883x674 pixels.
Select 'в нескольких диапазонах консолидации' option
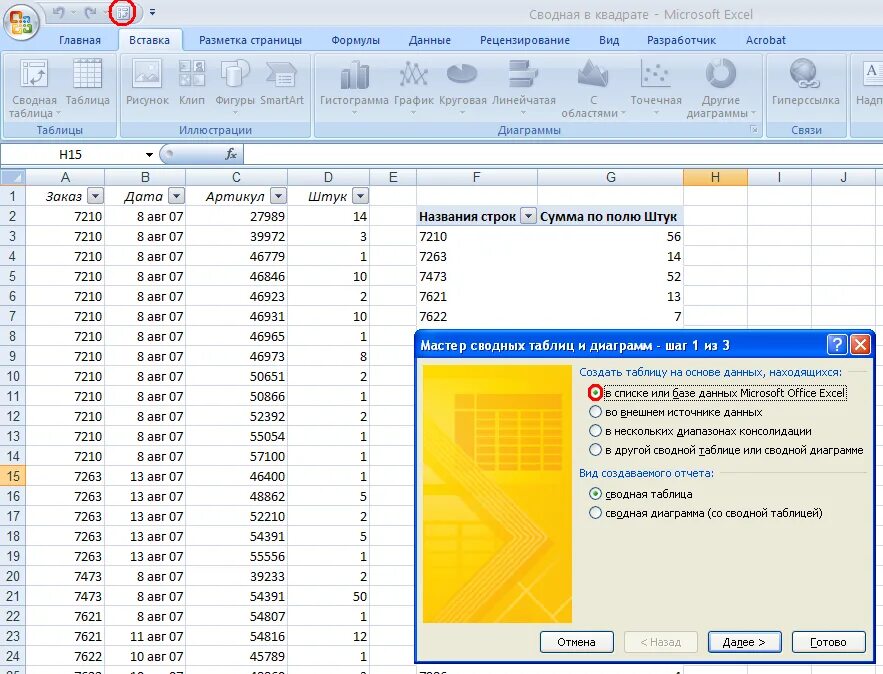pos(595,431)
